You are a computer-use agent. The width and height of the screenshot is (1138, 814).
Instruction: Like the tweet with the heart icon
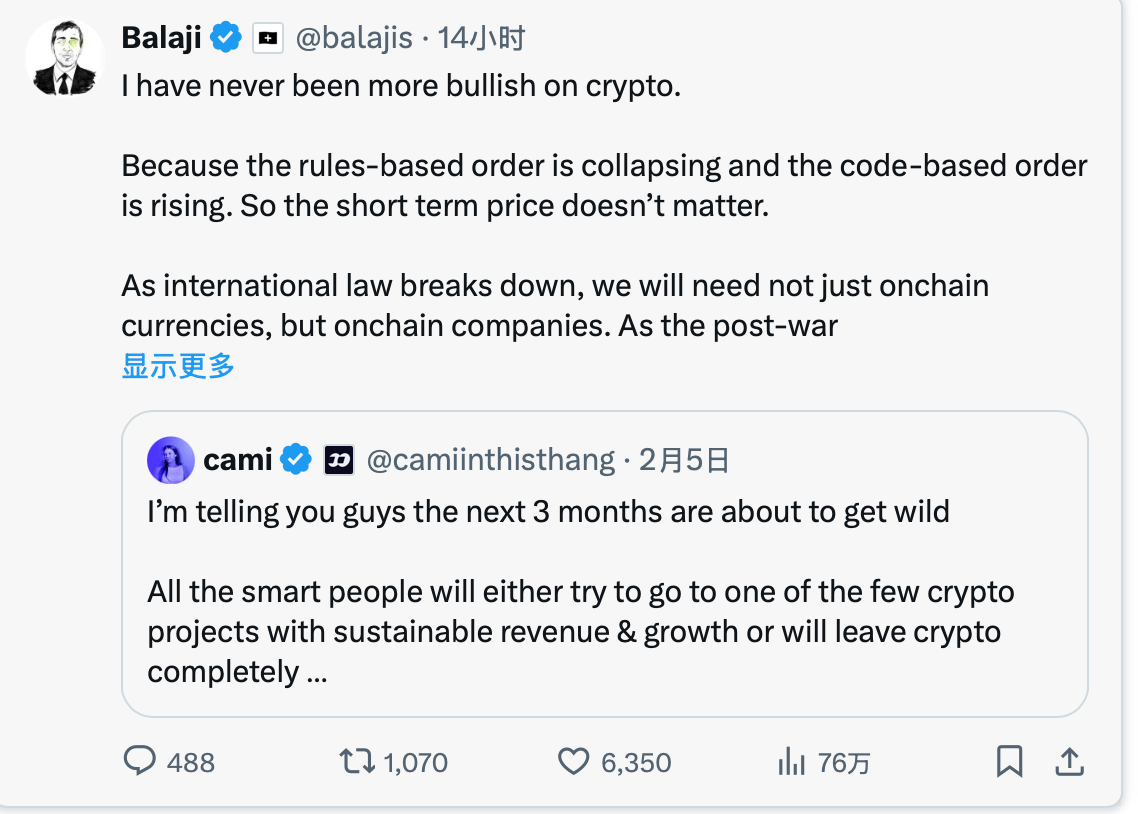574,762
